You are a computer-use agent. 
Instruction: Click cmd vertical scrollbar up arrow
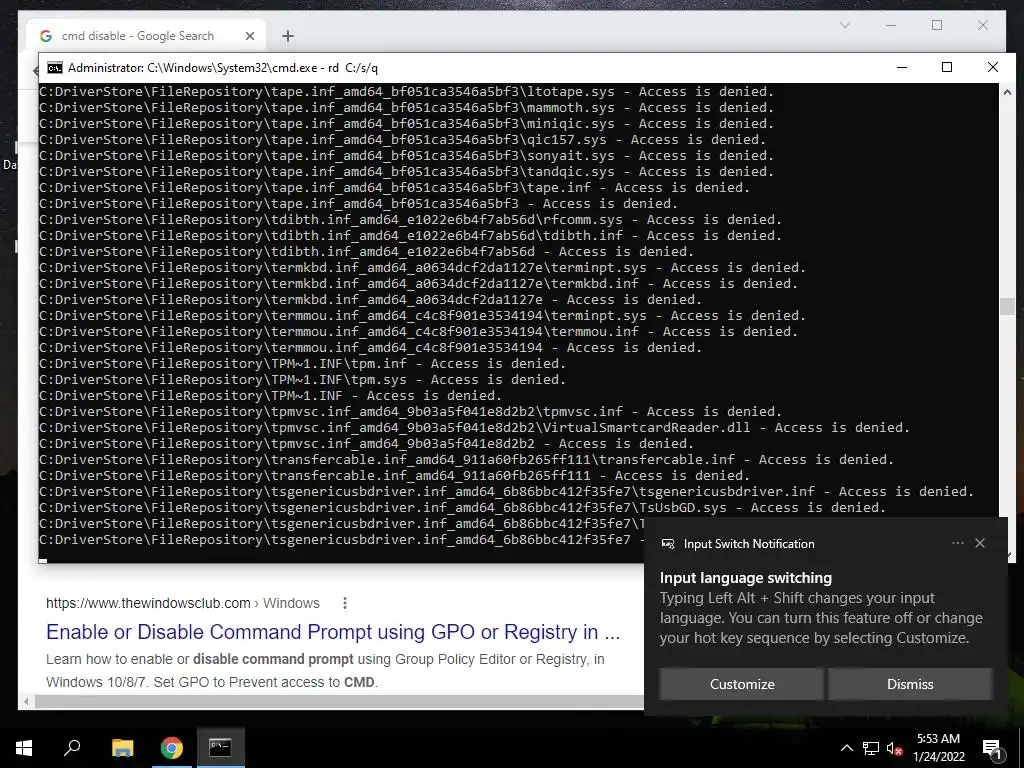(1007, 92)
